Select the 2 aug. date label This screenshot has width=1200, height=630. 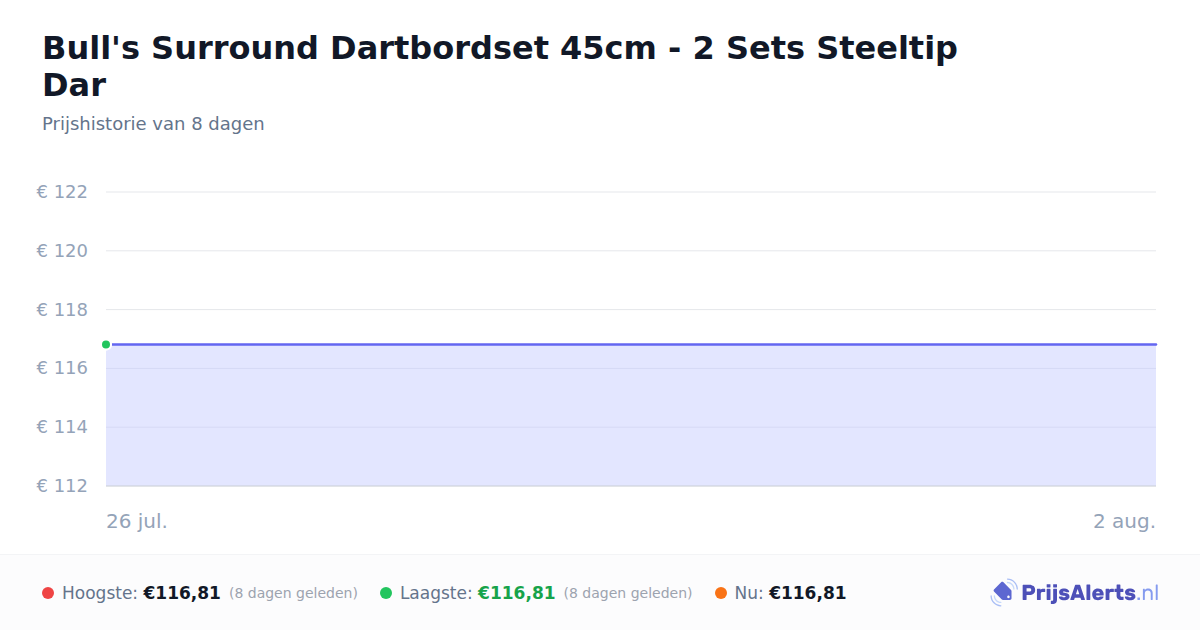1124,521
